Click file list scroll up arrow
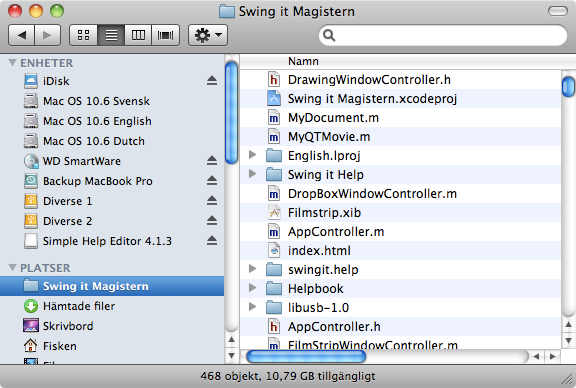Viewport: 576px width, 388px height. (568, 324)
